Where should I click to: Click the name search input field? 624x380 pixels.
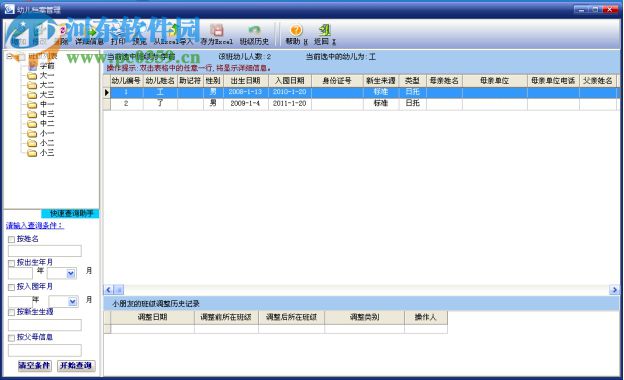pos(45,251)
